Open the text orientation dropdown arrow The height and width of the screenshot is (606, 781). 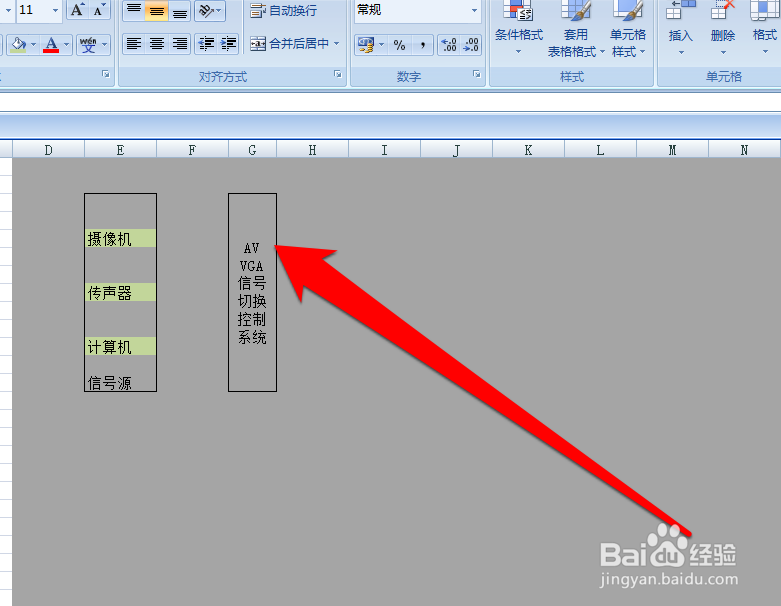pyautogui.click(x=219, y=10)
